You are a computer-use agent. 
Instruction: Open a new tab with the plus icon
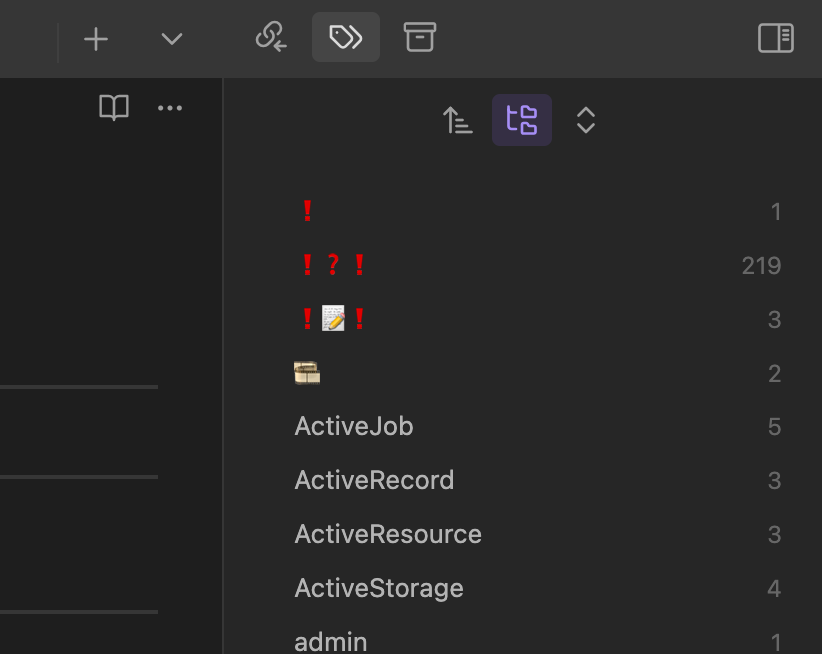tap(95, 39)
